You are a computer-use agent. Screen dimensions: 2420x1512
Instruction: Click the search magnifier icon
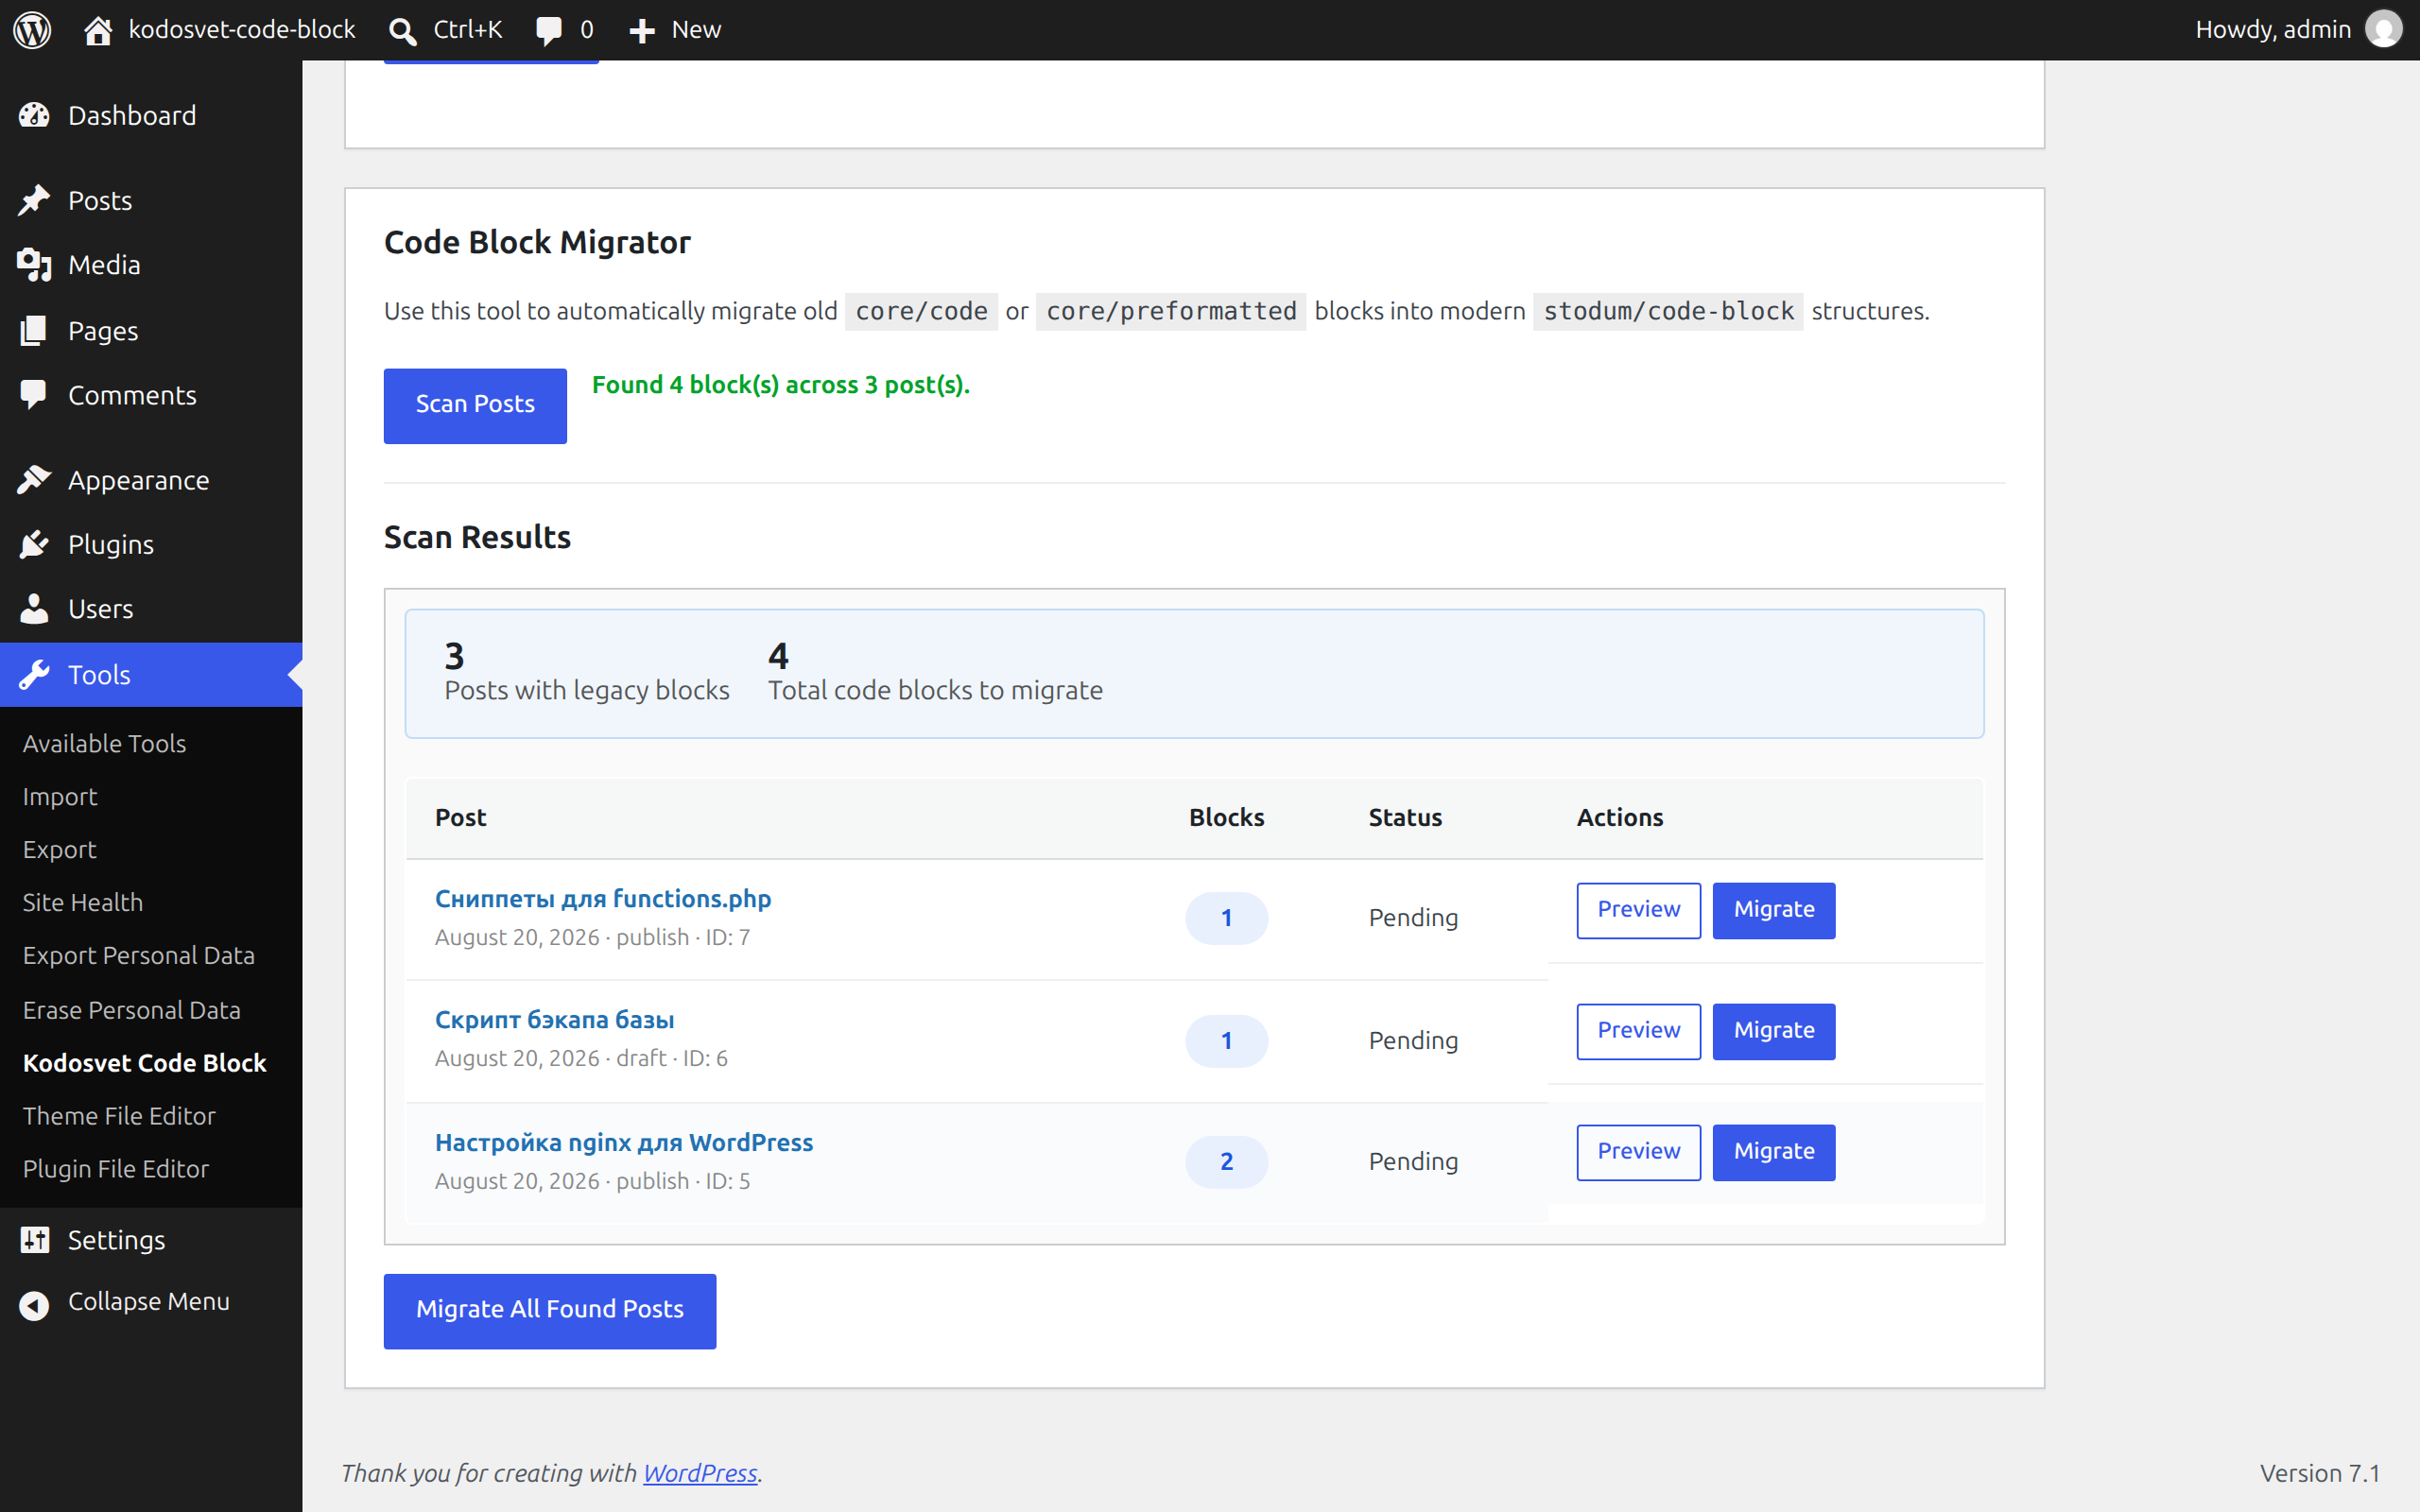(403, 31)
